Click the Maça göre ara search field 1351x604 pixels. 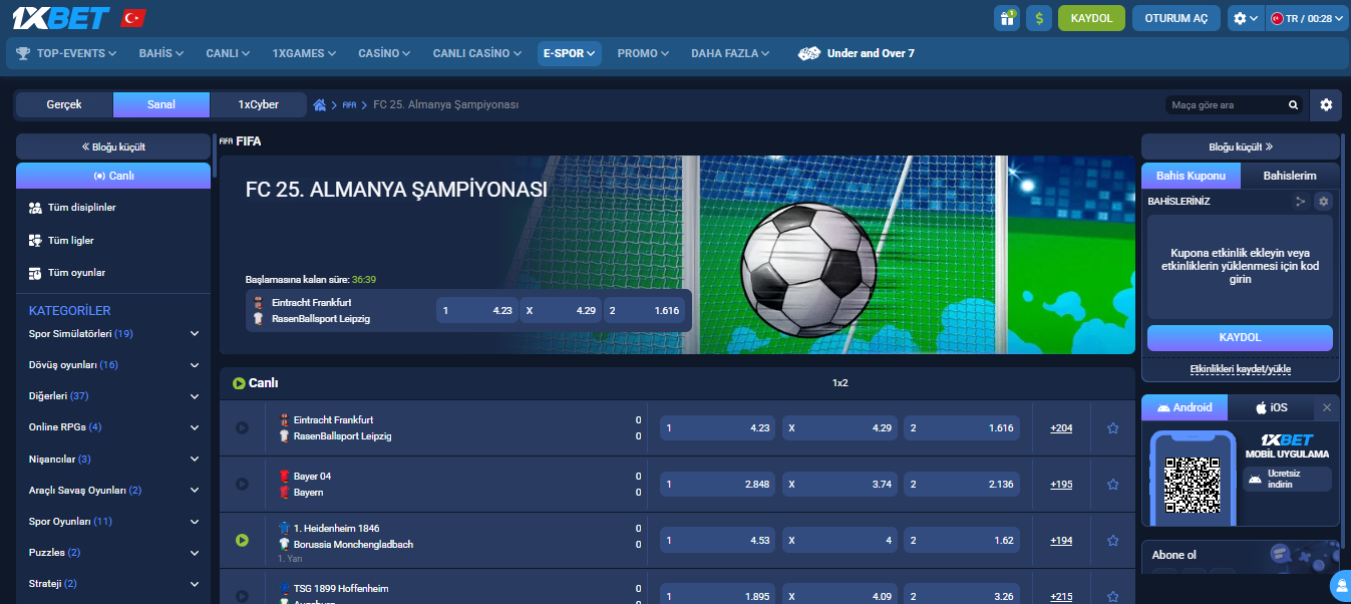pos(1226,105)
